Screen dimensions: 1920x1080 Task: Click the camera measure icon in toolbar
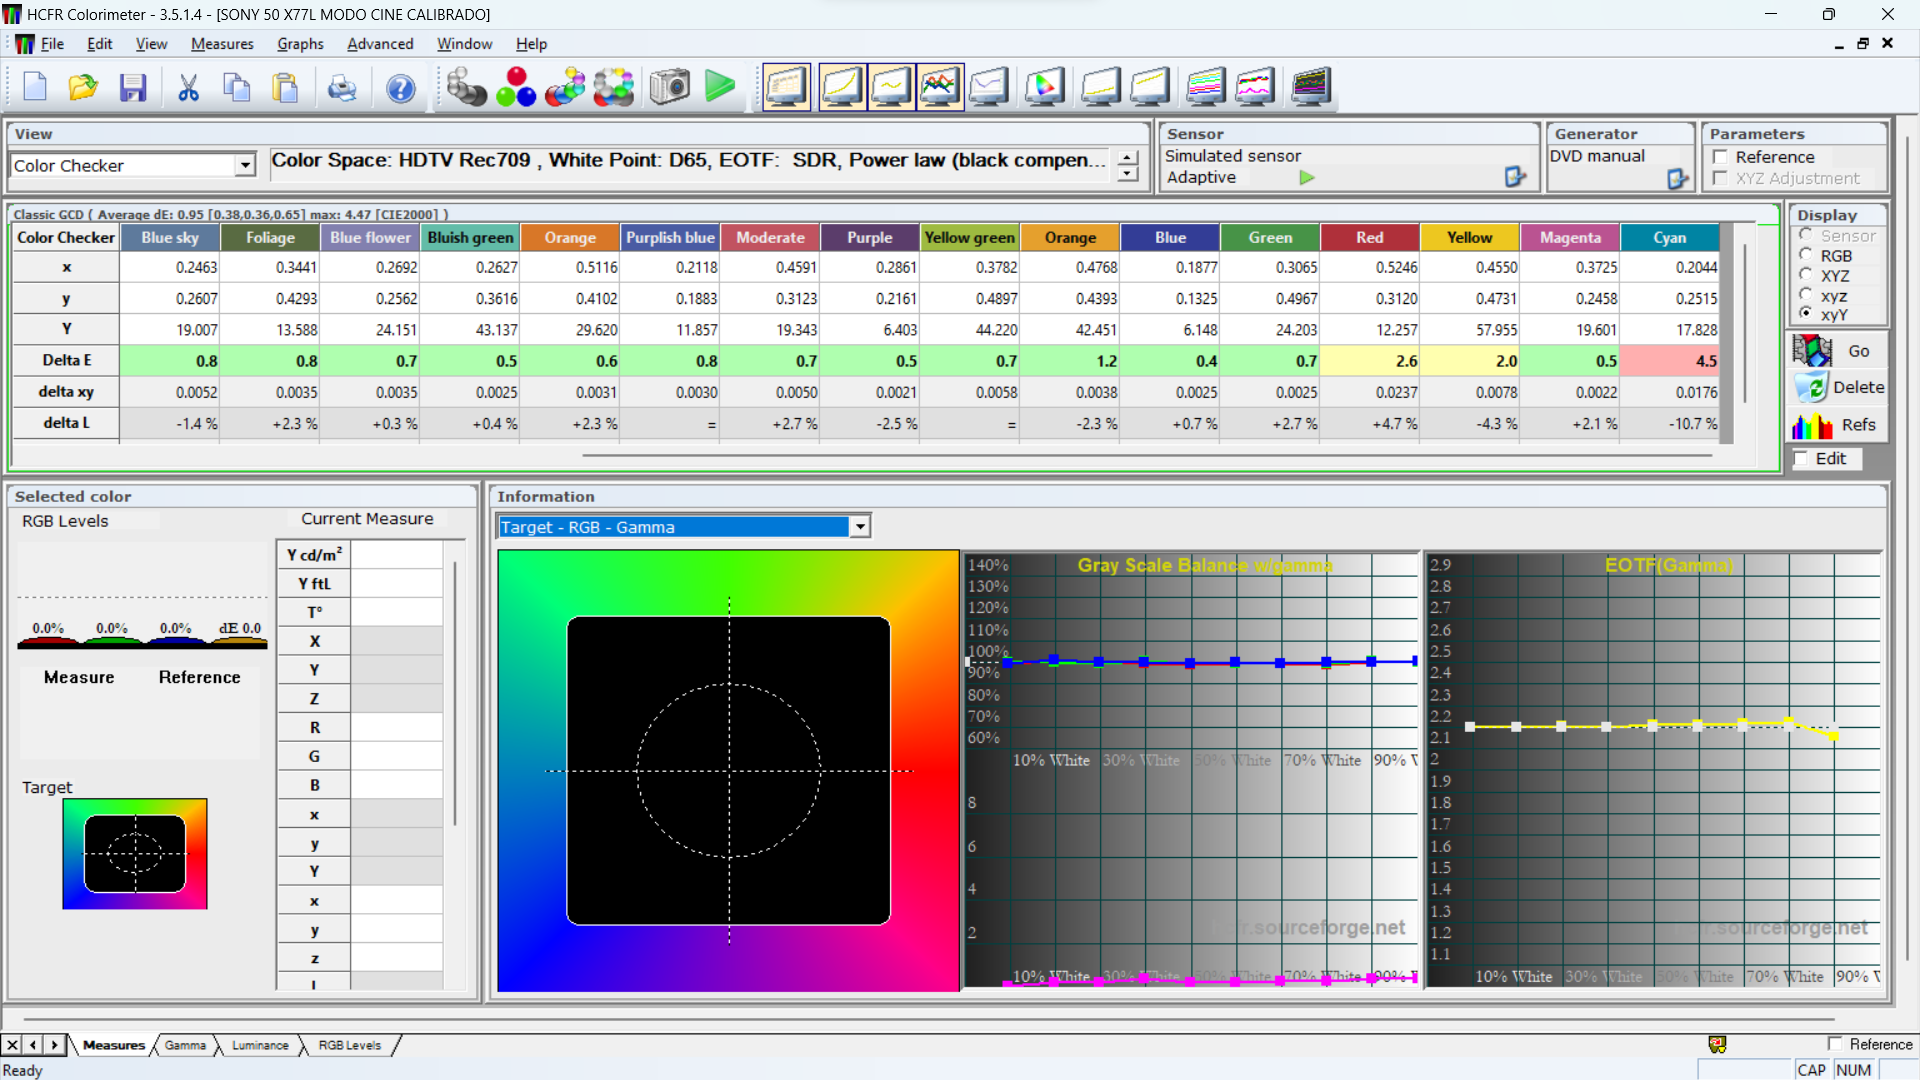click(x=669, y=87)
